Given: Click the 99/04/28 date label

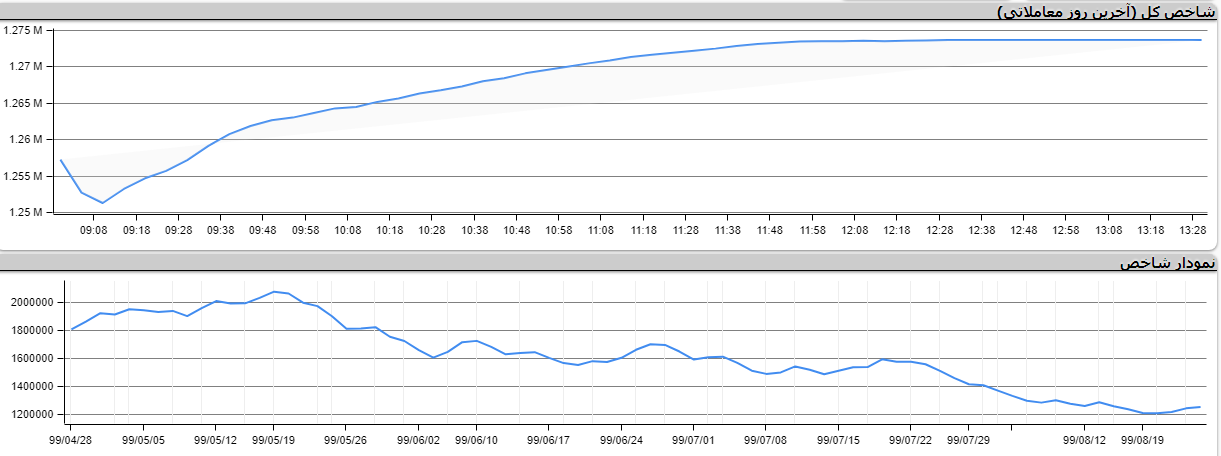Looking at the screenshot, I should pyautogui.click(x=72, y=438).
